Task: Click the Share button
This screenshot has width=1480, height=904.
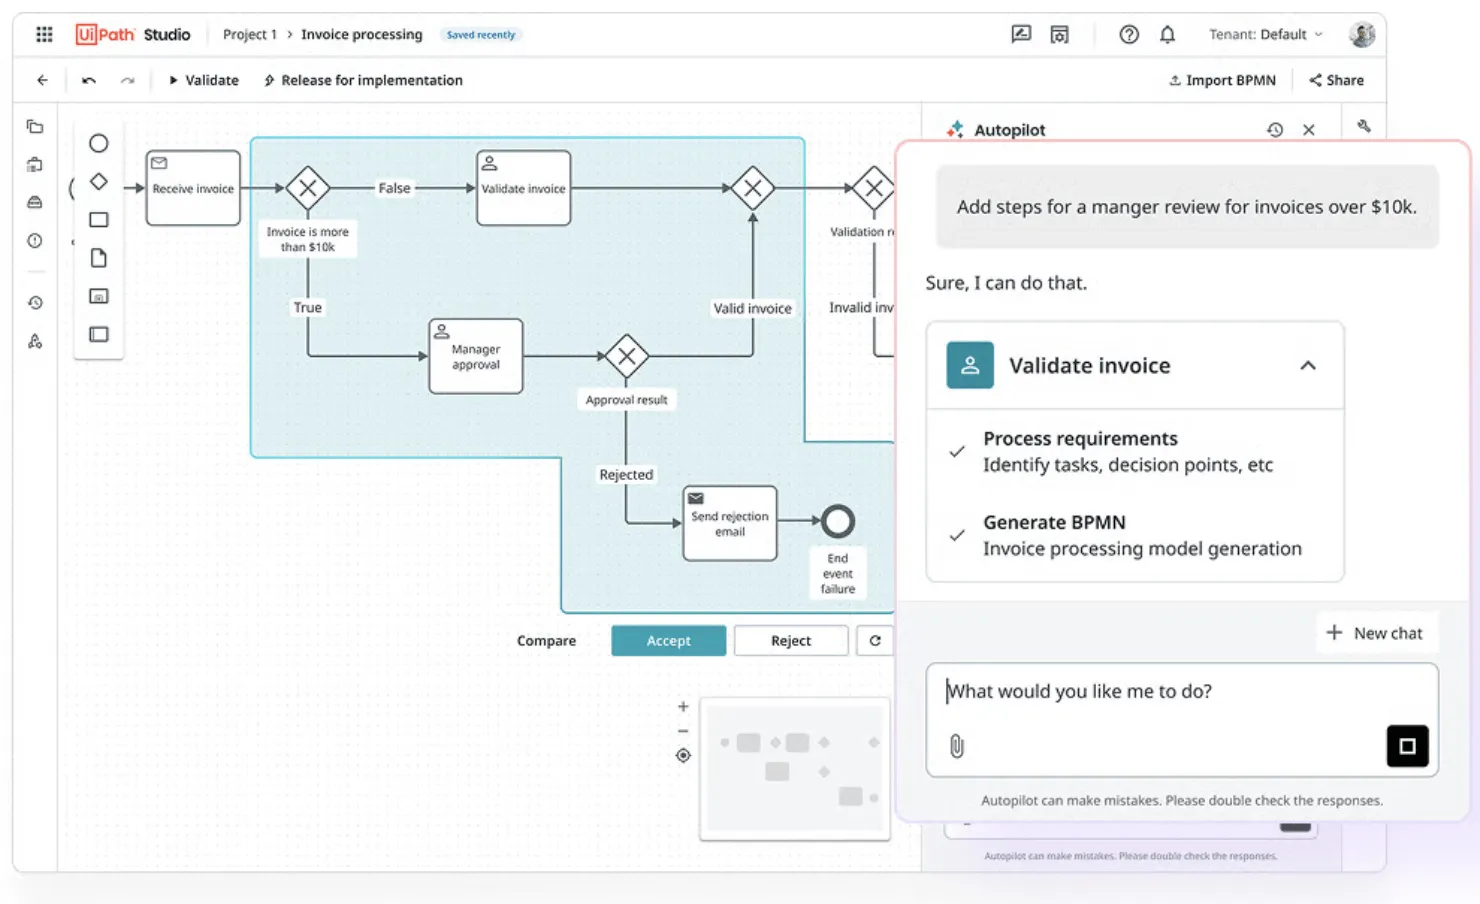Action: pyautogui.click(x=1336, y=80)
